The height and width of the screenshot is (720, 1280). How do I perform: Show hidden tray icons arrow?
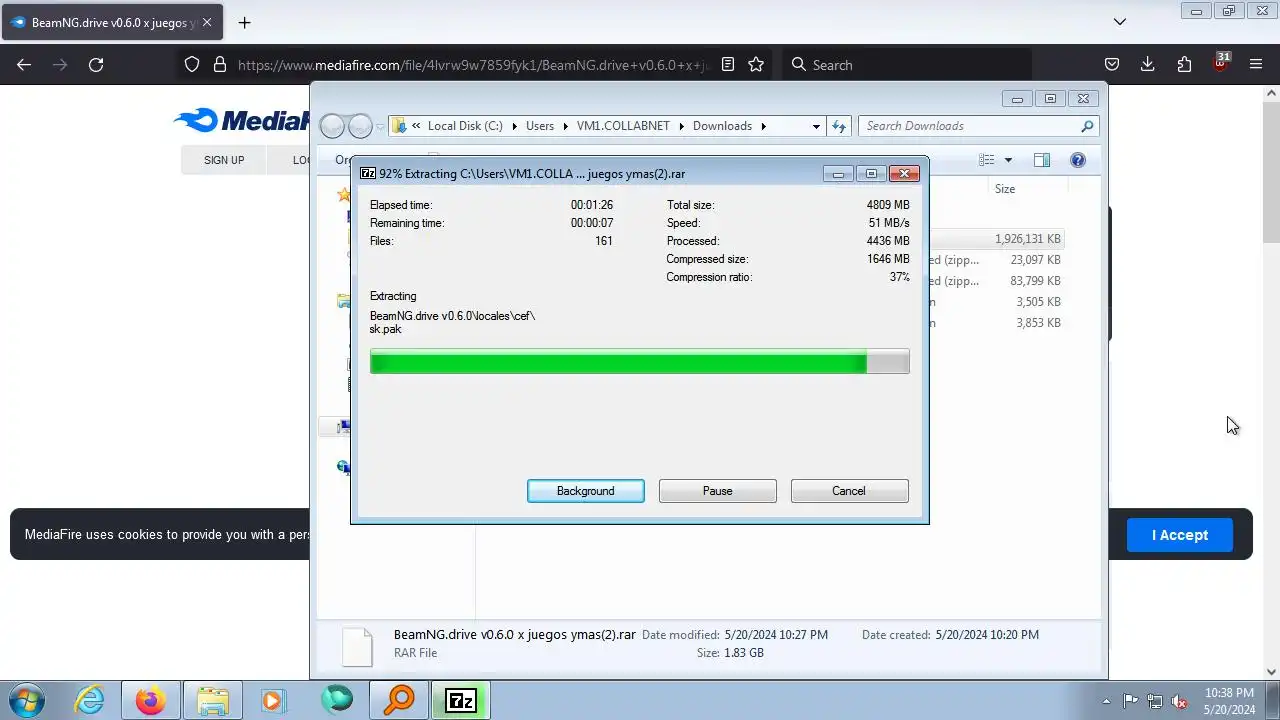pos(1106,701)
